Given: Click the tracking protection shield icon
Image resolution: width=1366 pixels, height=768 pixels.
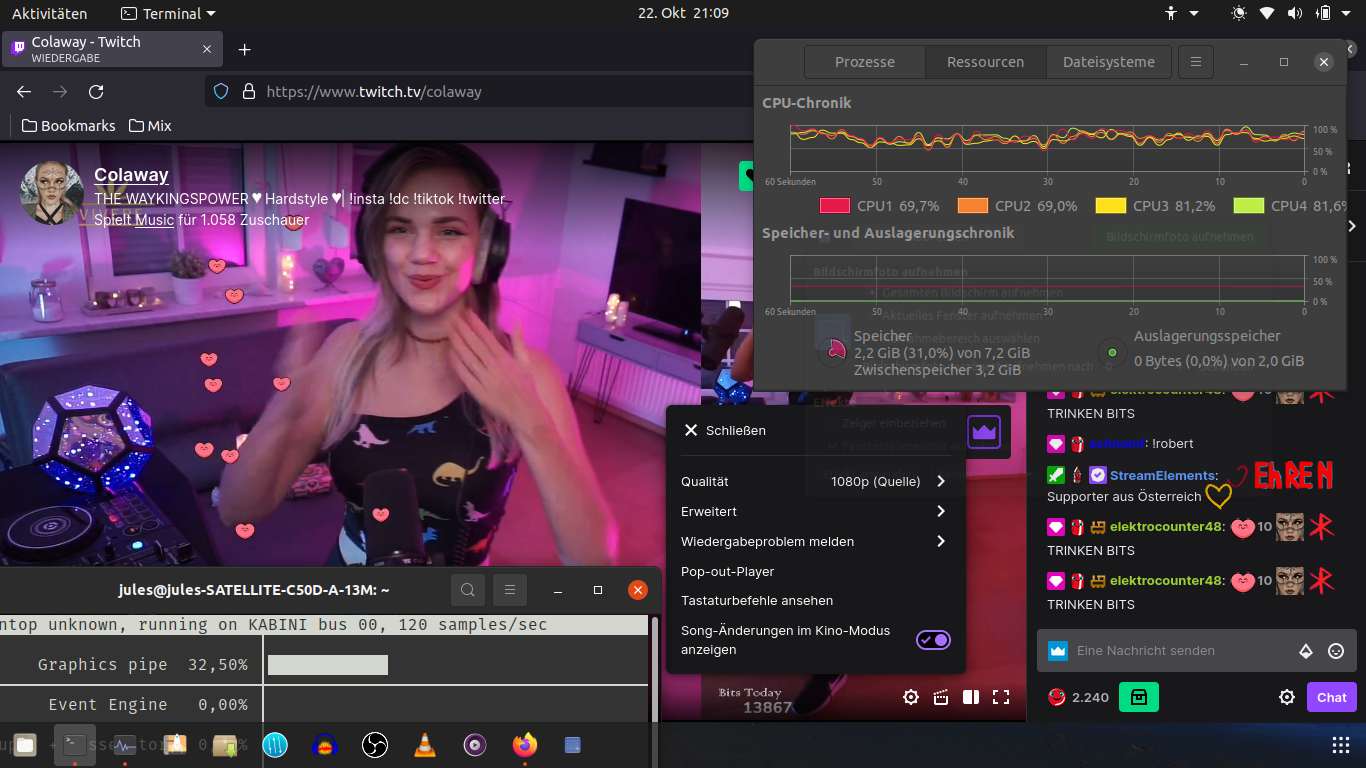Looking at the screenshot, I should click(x=222, y=92).
